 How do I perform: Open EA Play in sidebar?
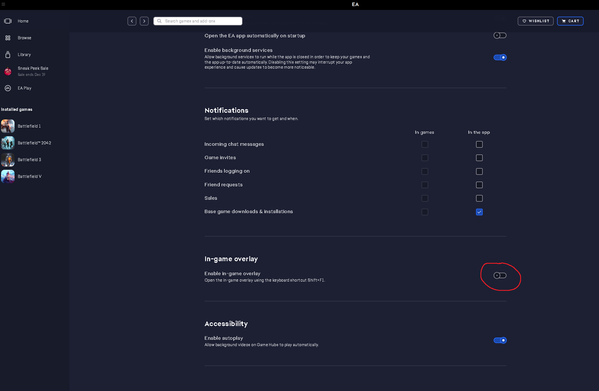(24, 88)
